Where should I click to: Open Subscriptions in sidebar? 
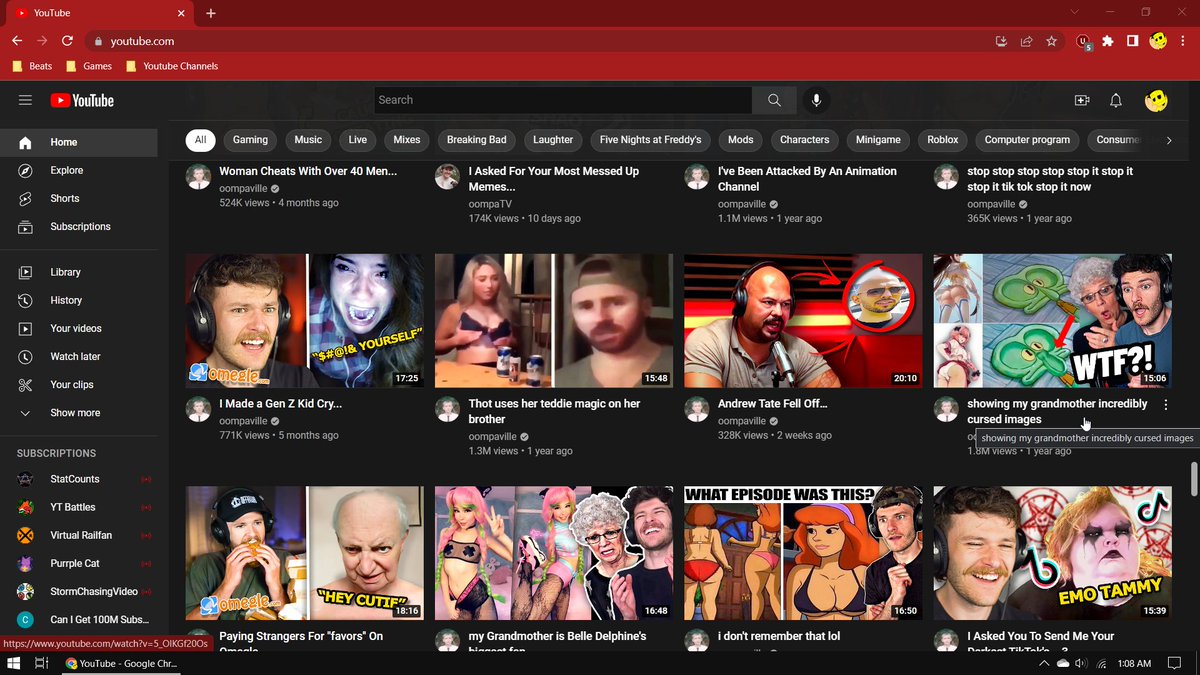[79, 226]
